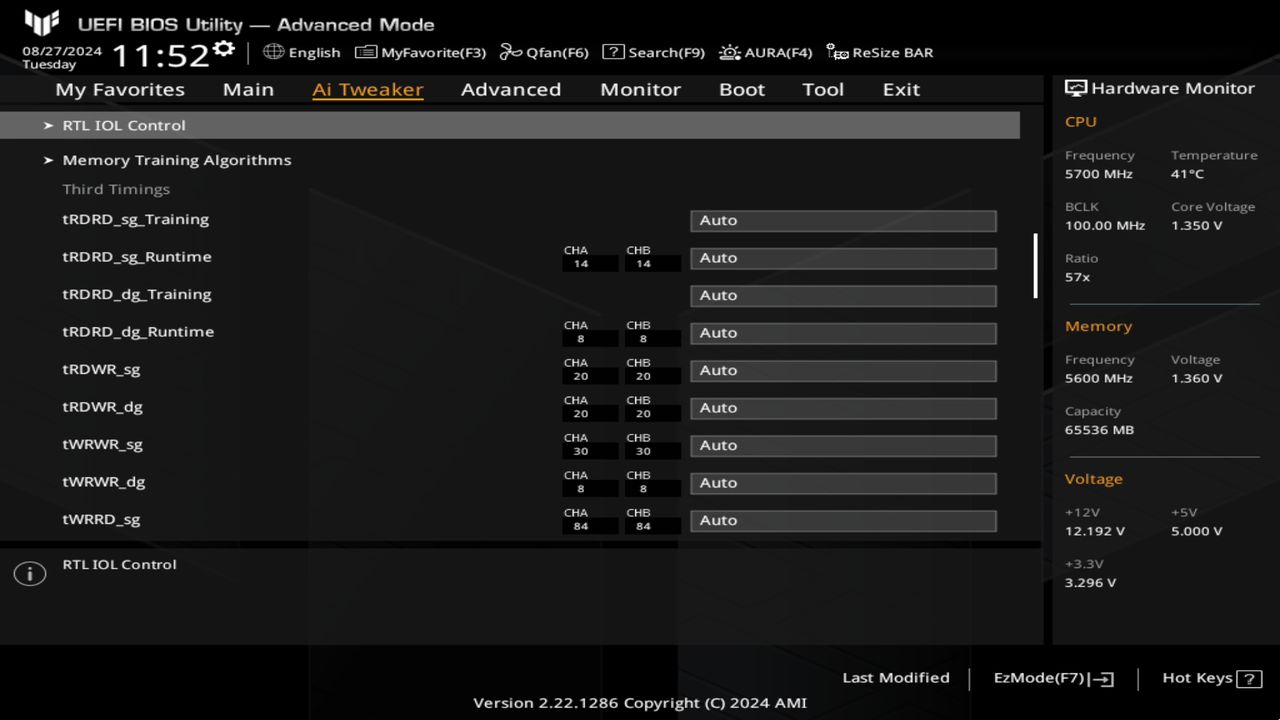Select the tRDWR_dg label
Viewport: 1280px width, 720px height.
tap(102, 407)
